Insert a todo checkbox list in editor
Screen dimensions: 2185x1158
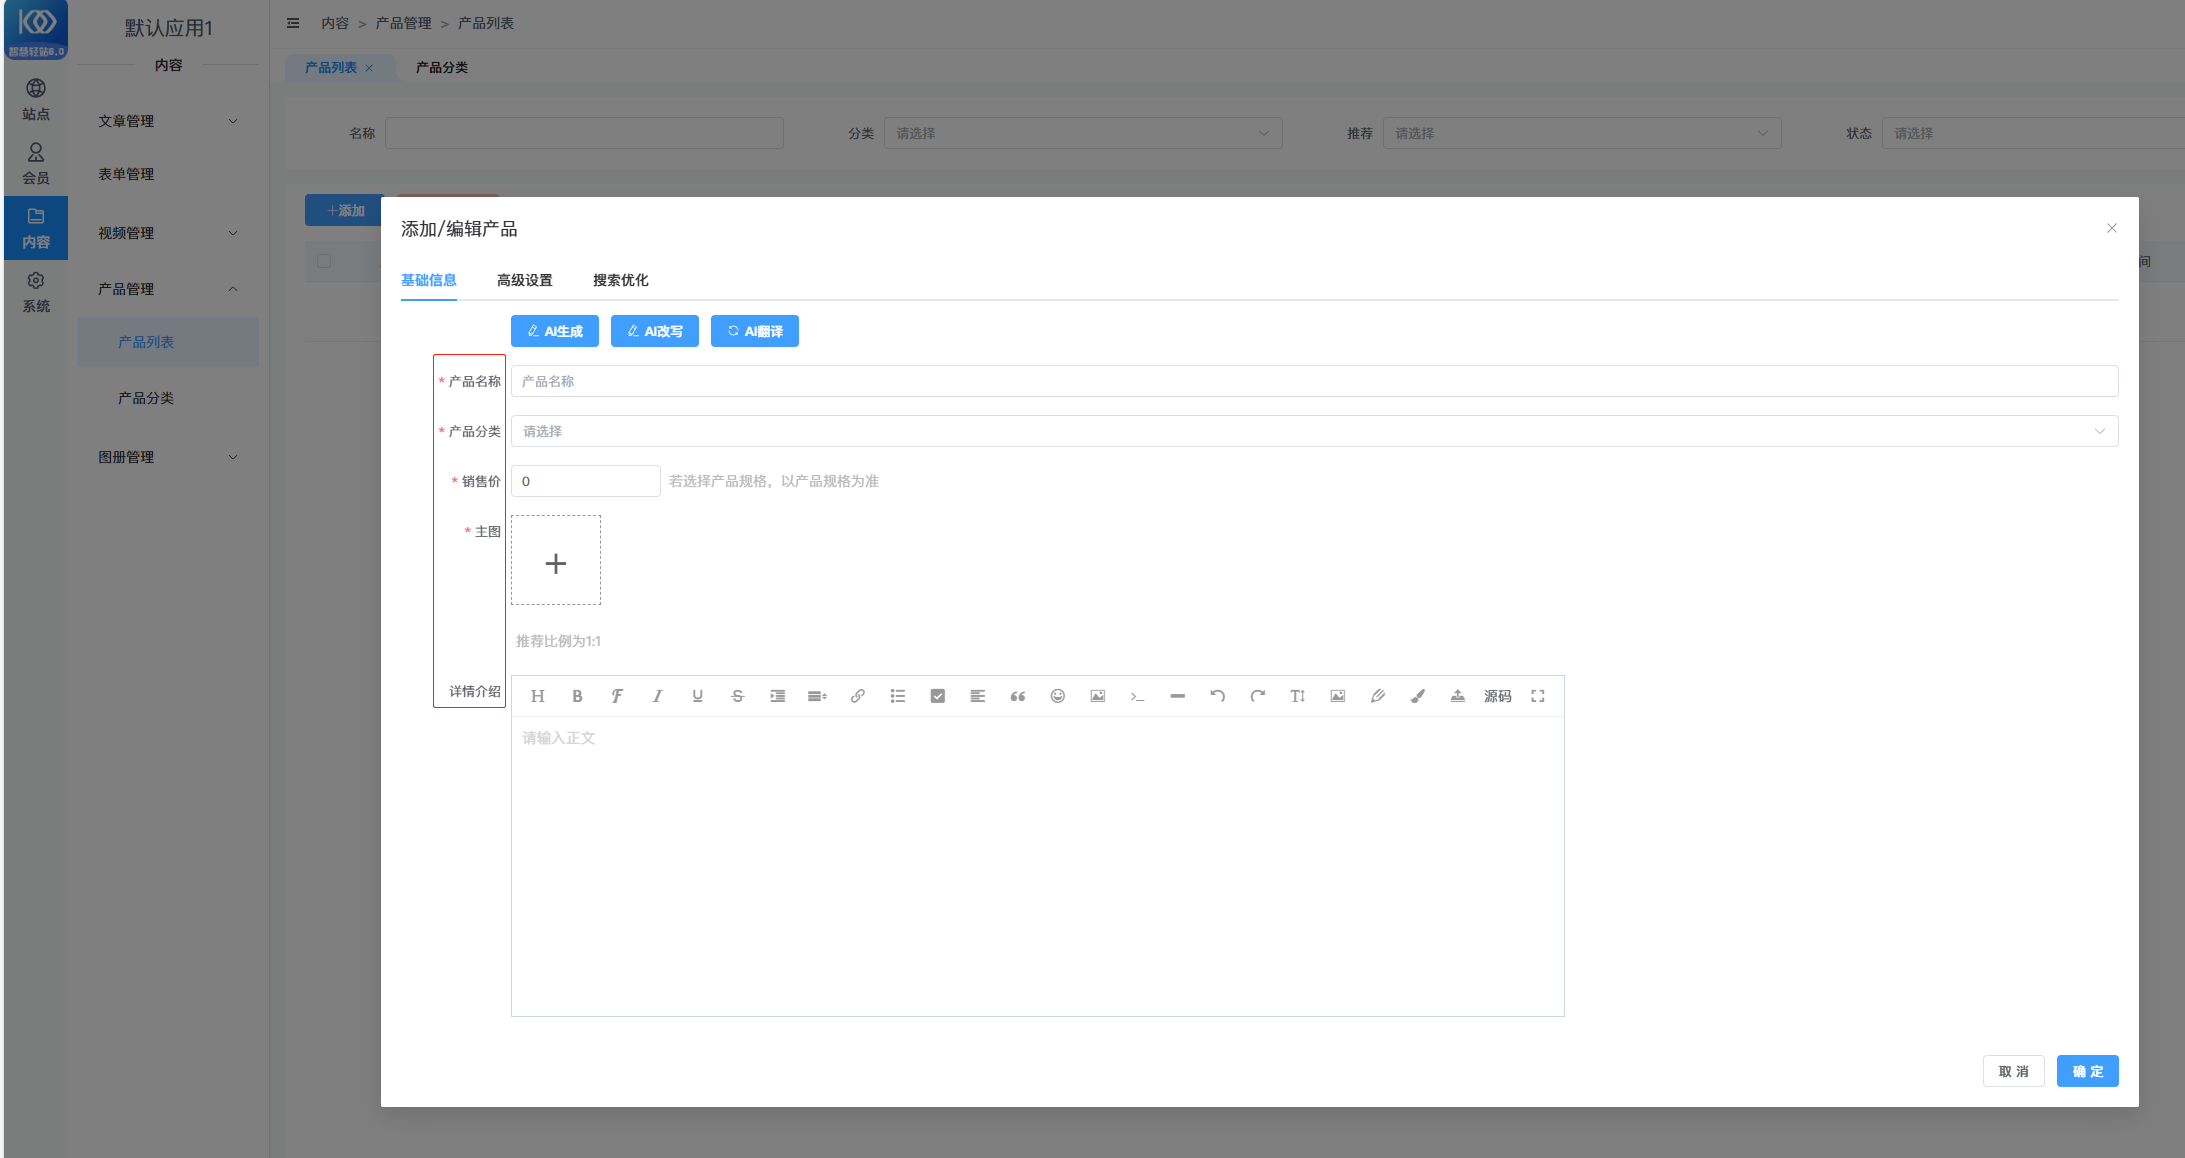click(x=937, y=696)
